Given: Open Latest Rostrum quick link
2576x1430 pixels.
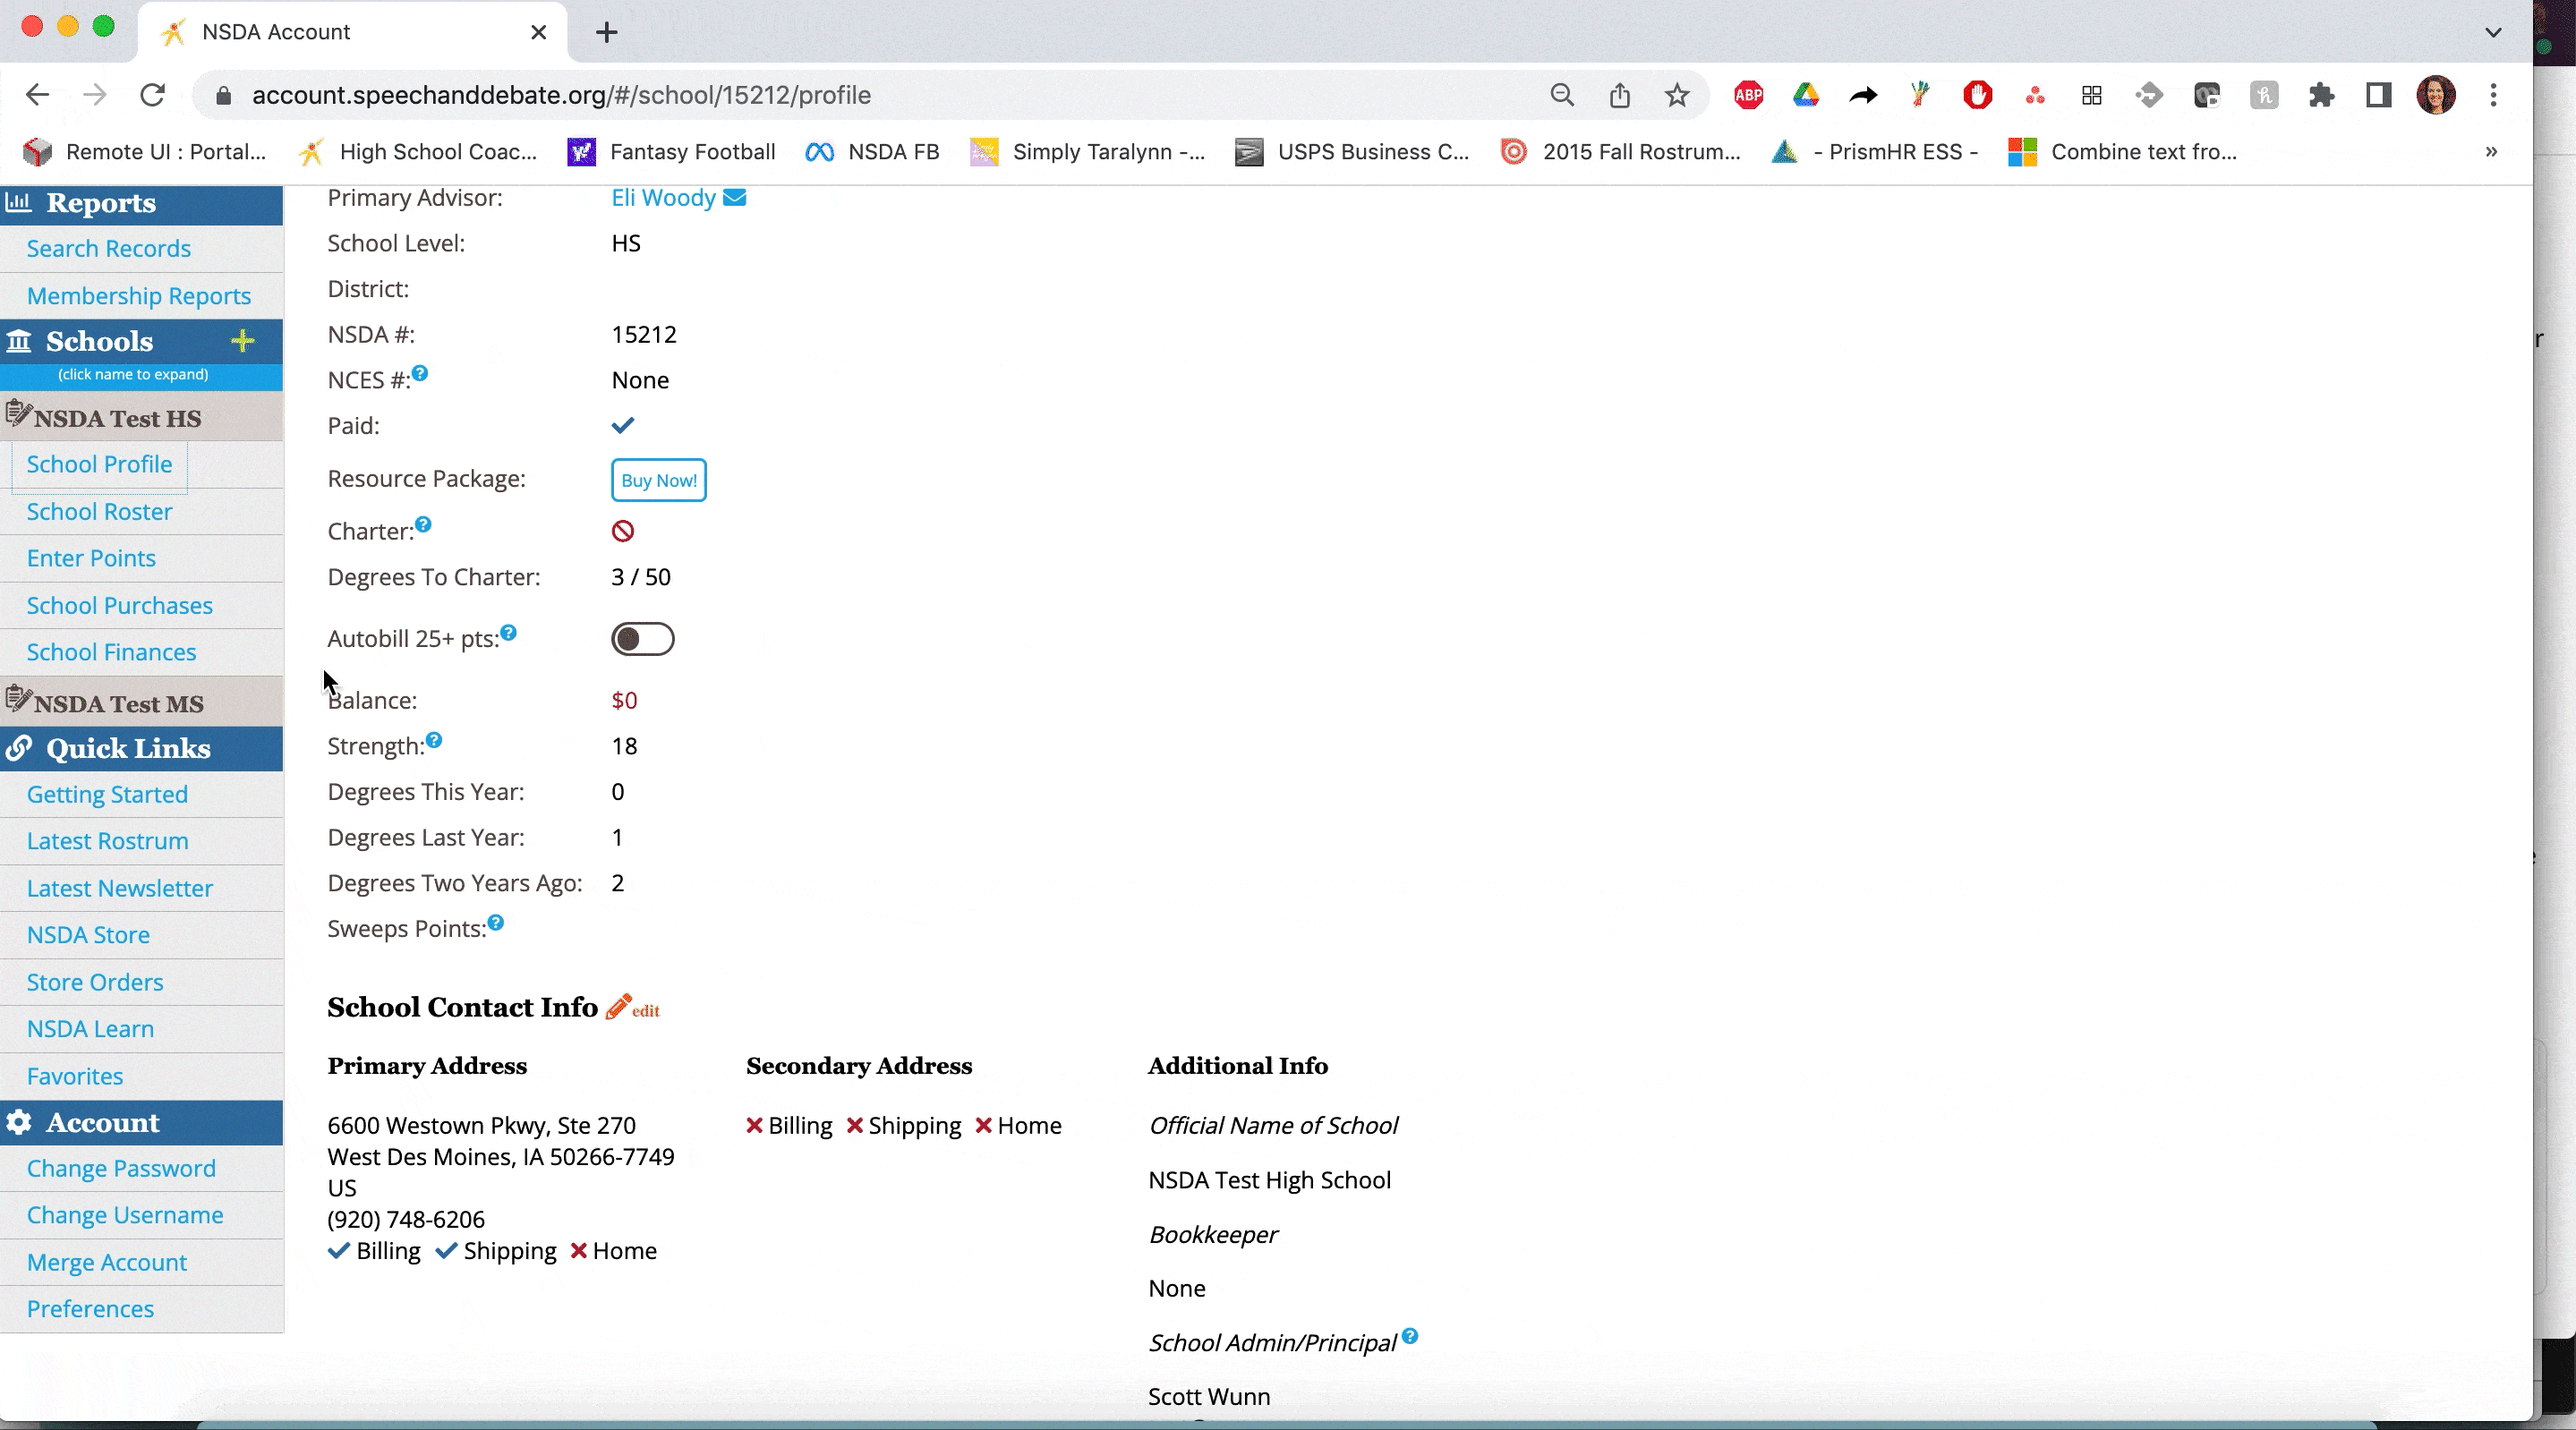Looking at the screenshot, I should click(x=107, y=841).
